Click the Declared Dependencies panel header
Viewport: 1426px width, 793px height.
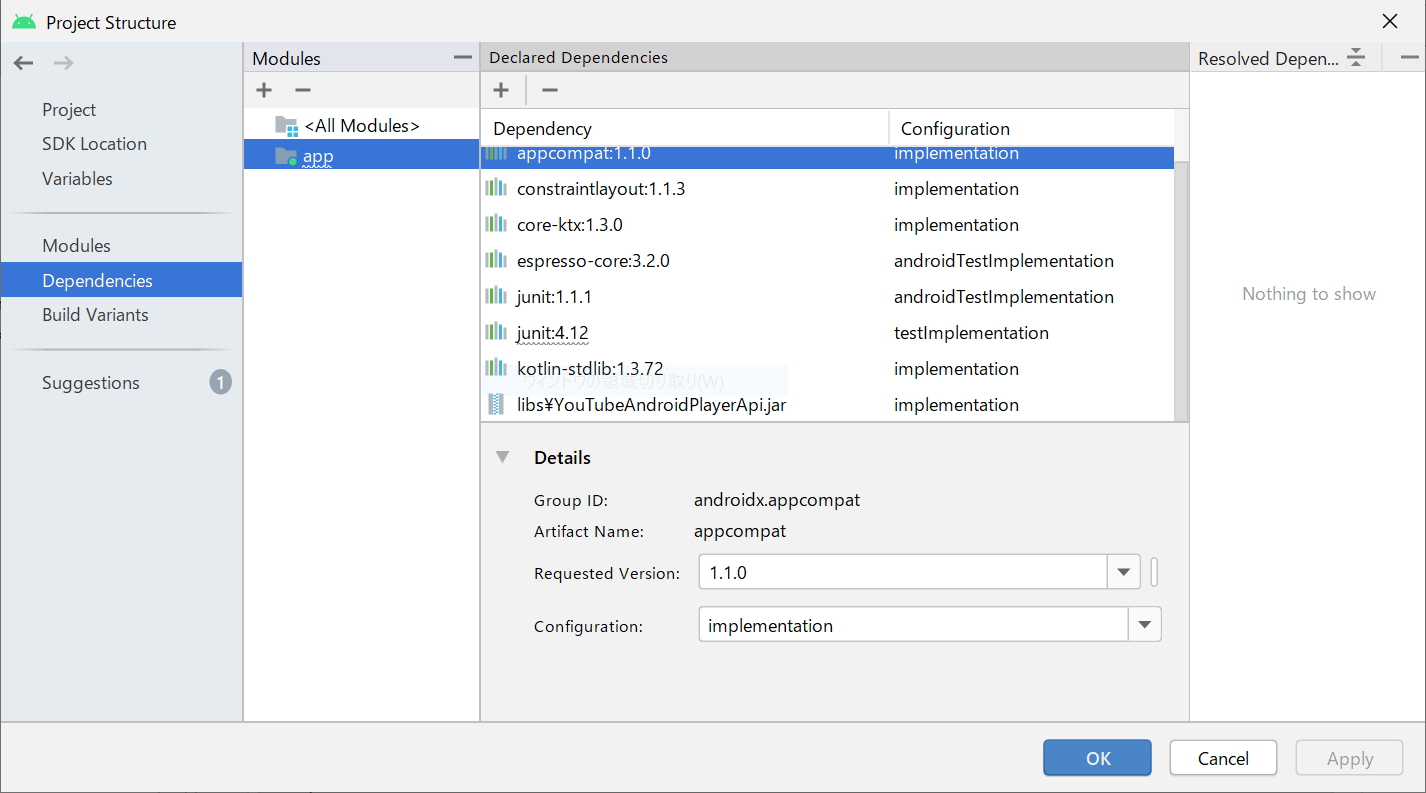pyautogui.click(x=835, y=57)
